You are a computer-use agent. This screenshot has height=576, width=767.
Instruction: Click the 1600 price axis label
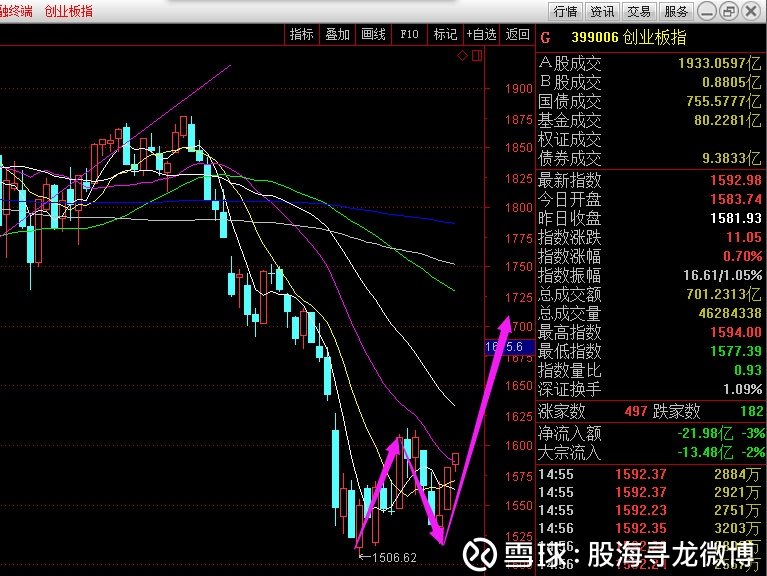coord(519,446)
